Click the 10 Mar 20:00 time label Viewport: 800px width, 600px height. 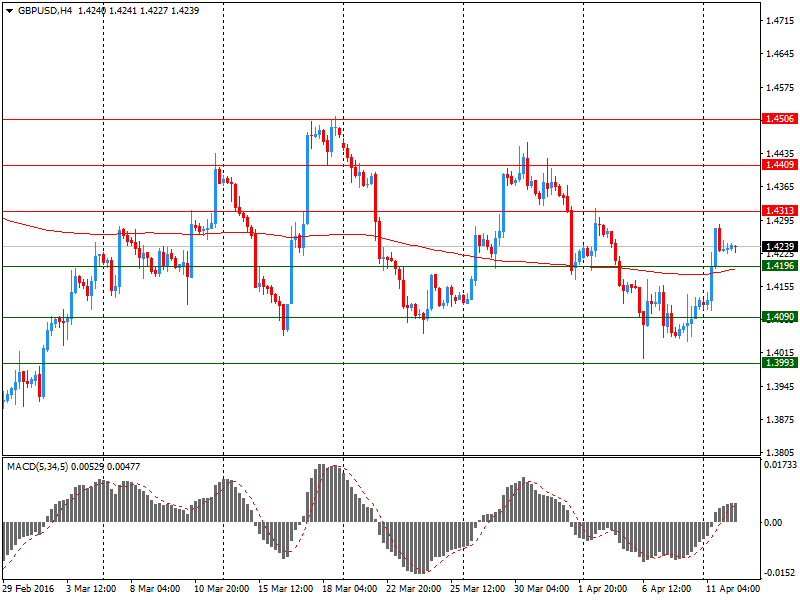[221, 589]
